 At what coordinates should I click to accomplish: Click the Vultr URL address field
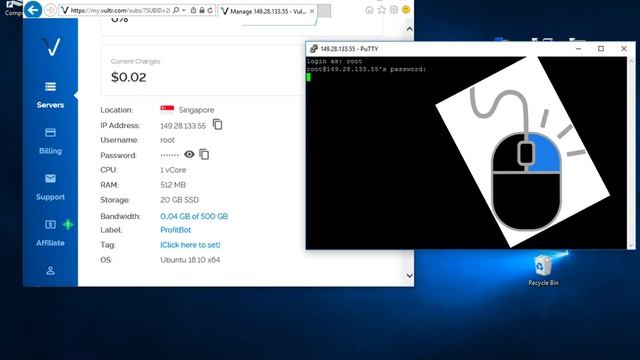[x=120, y=10]
